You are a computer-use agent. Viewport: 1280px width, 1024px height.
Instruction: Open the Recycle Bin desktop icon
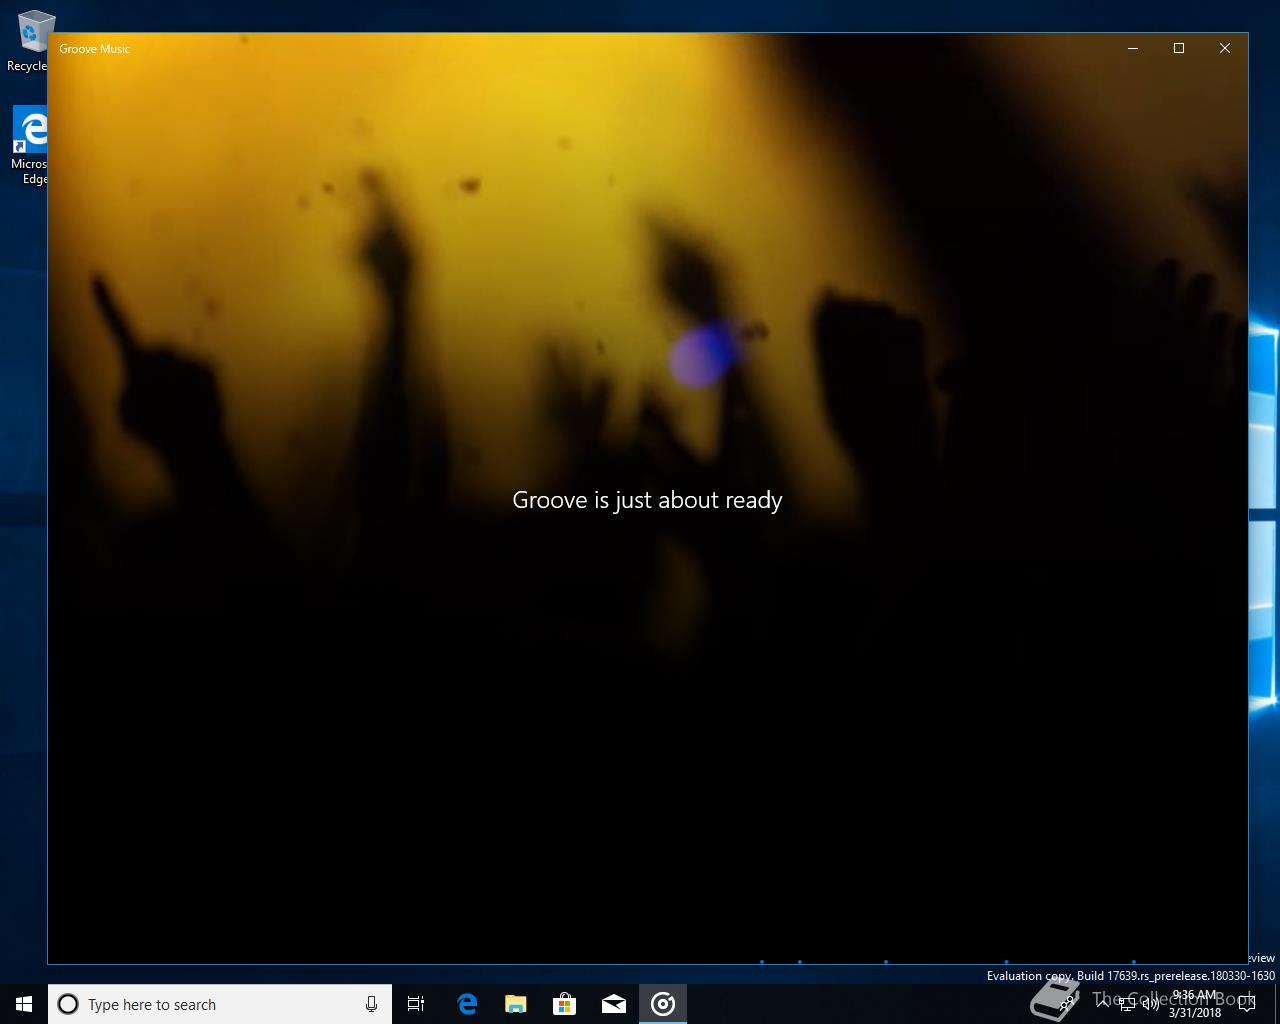click(x=30, y=42)
